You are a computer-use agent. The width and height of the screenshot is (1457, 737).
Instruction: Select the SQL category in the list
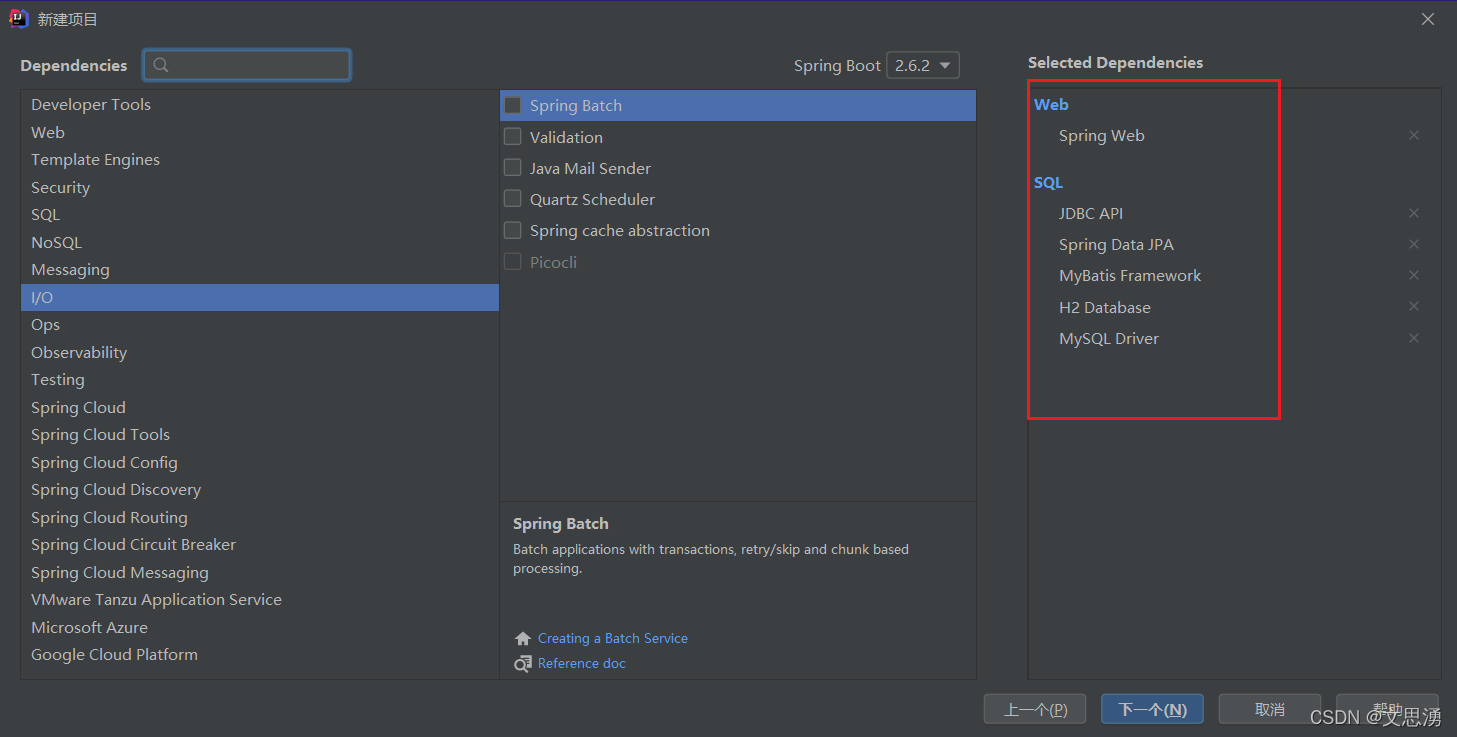pos(260,214)
